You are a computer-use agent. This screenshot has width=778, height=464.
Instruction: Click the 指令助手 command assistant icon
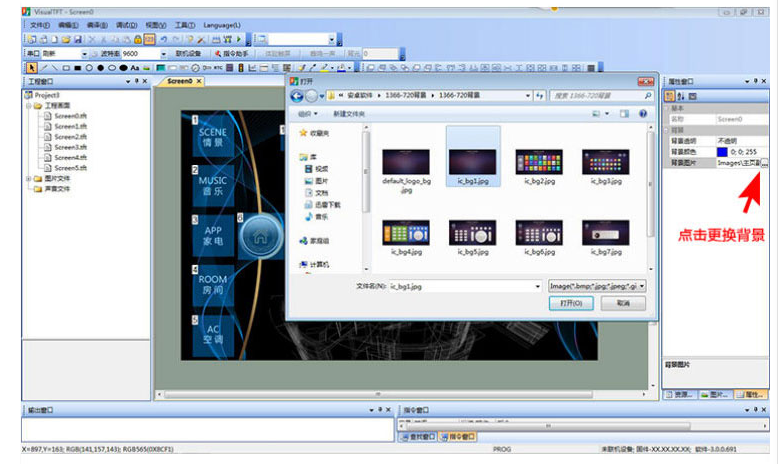pos(217,54)
